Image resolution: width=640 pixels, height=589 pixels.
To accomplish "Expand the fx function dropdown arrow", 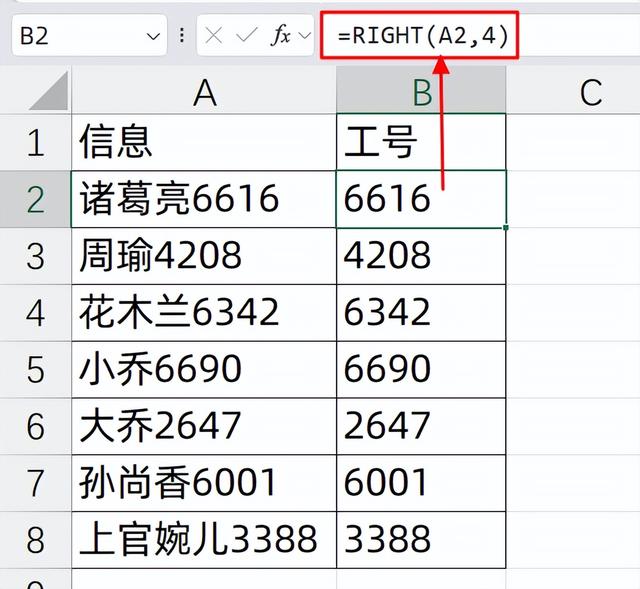I will [304, 36].
